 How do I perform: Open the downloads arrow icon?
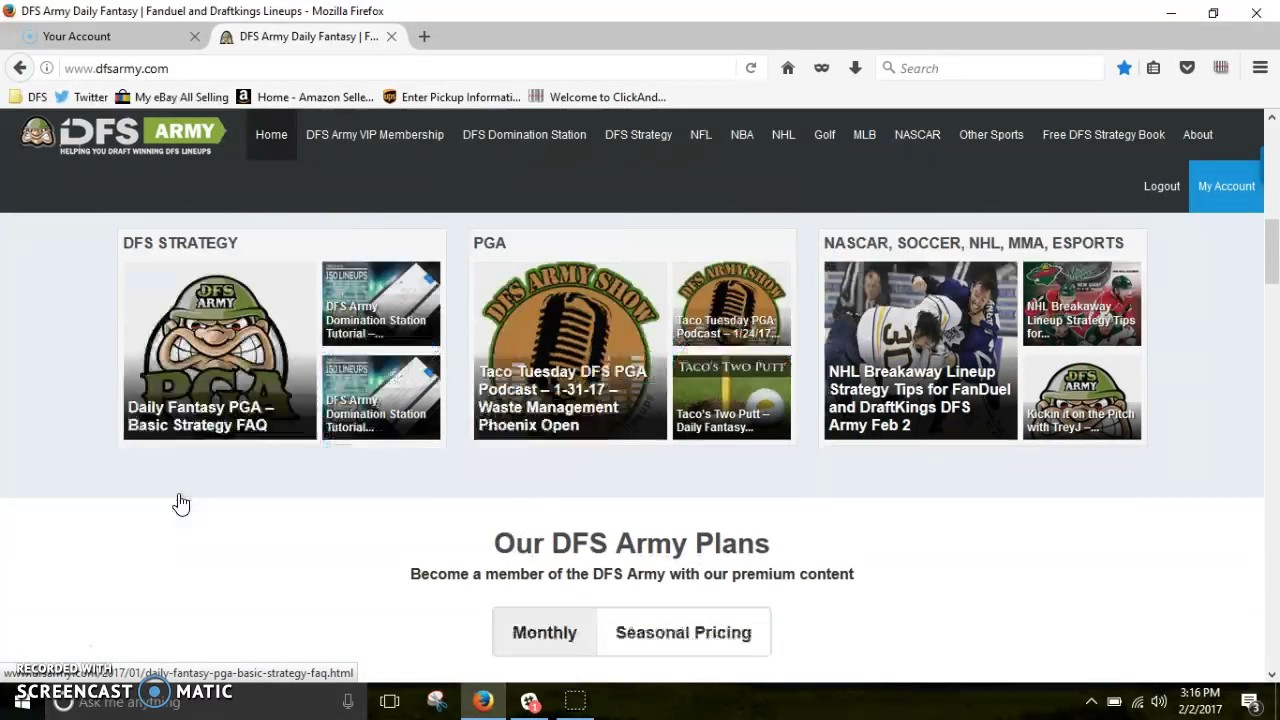tap(855, 68)
